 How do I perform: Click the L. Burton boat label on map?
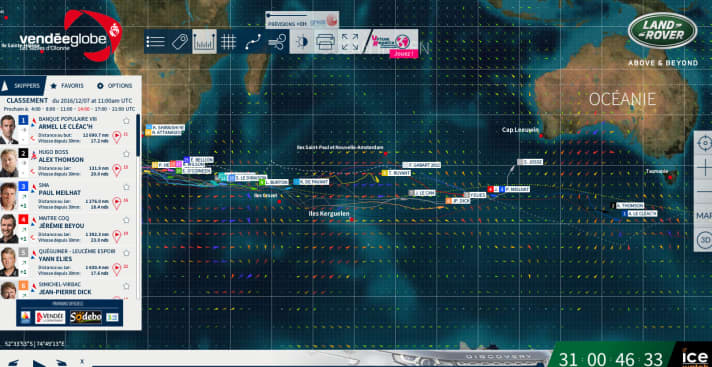point(274,182)
